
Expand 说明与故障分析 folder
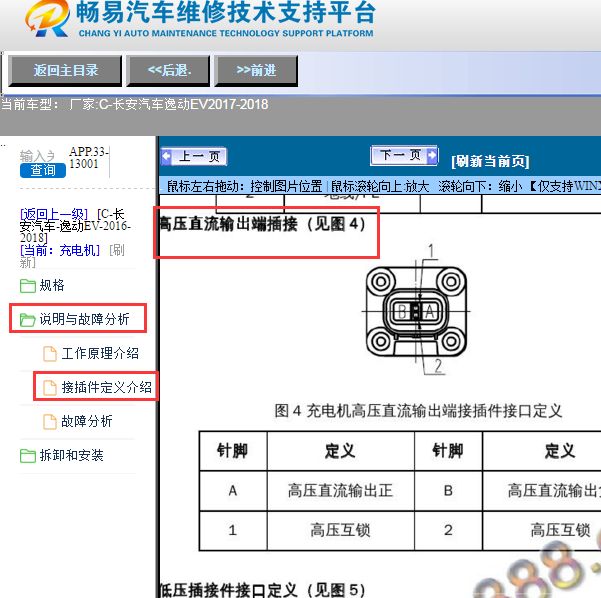[84, 319]
